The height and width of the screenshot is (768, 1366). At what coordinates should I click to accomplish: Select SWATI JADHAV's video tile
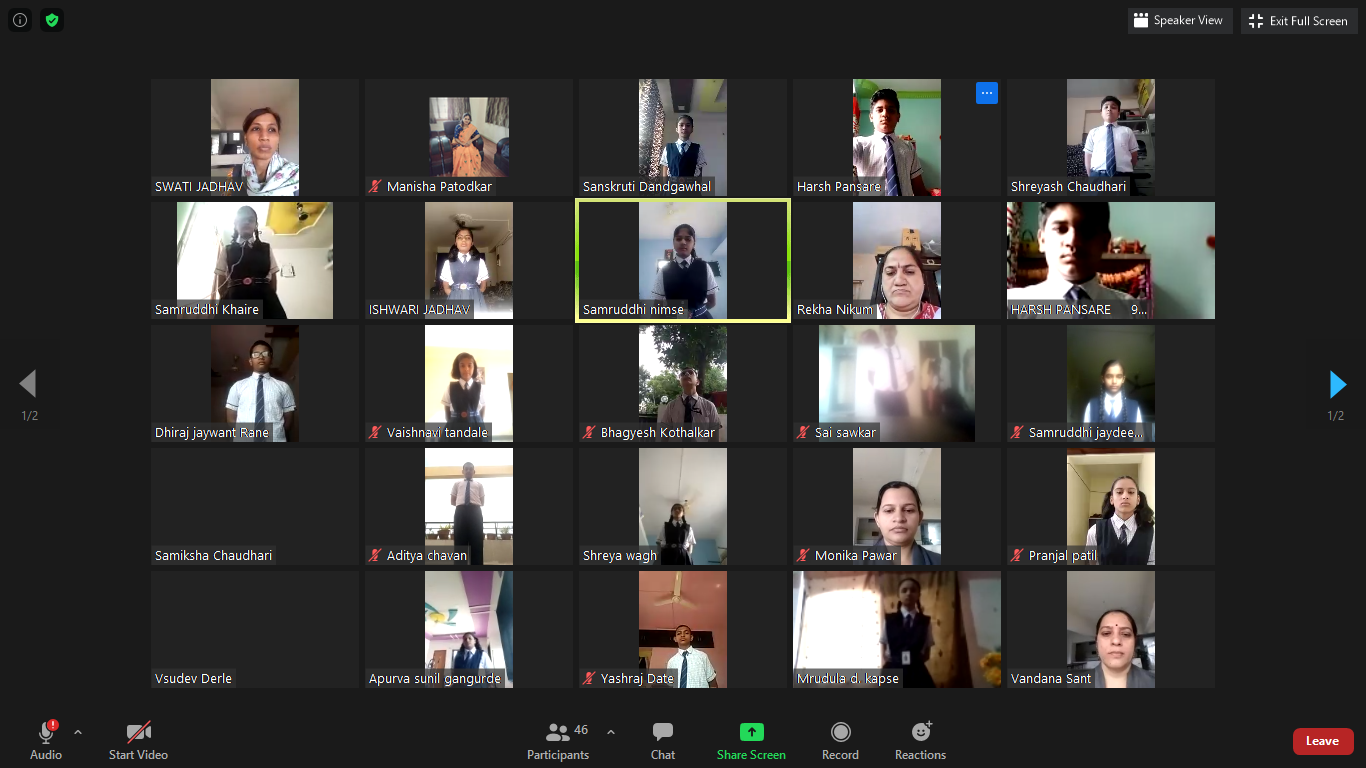tap(255, 137)
